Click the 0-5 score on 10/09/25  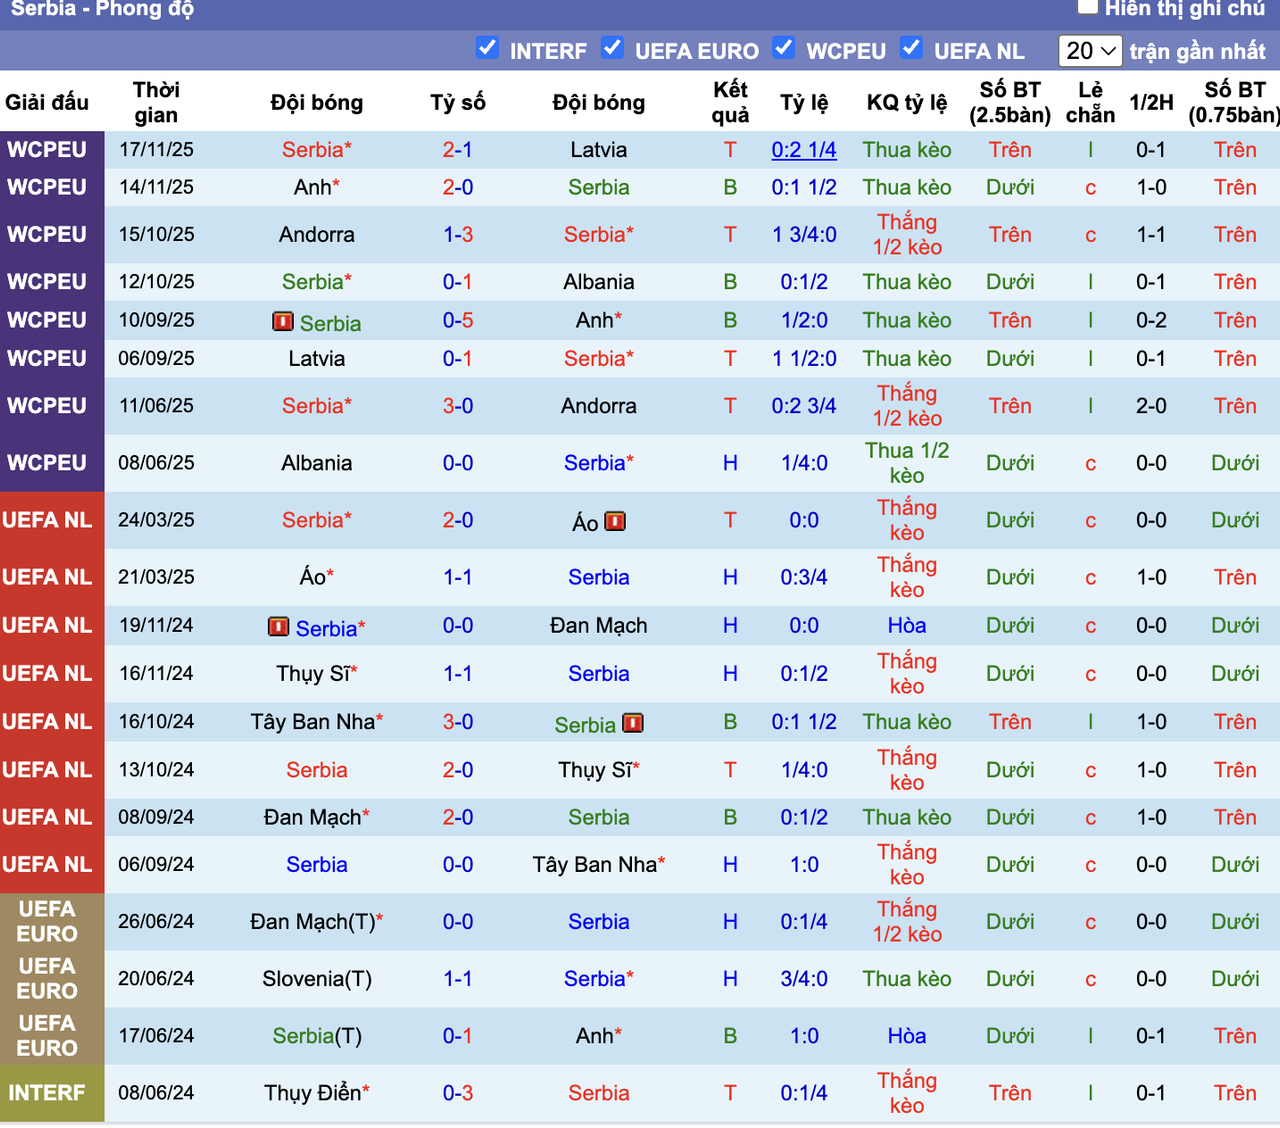458,321
